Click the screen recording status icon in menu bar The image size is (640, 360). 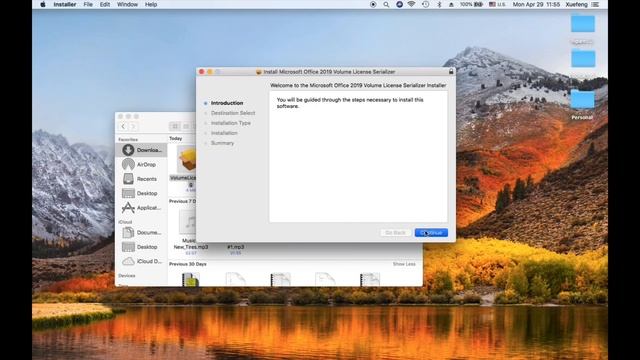pyautogui.click(x=373, y=4)
